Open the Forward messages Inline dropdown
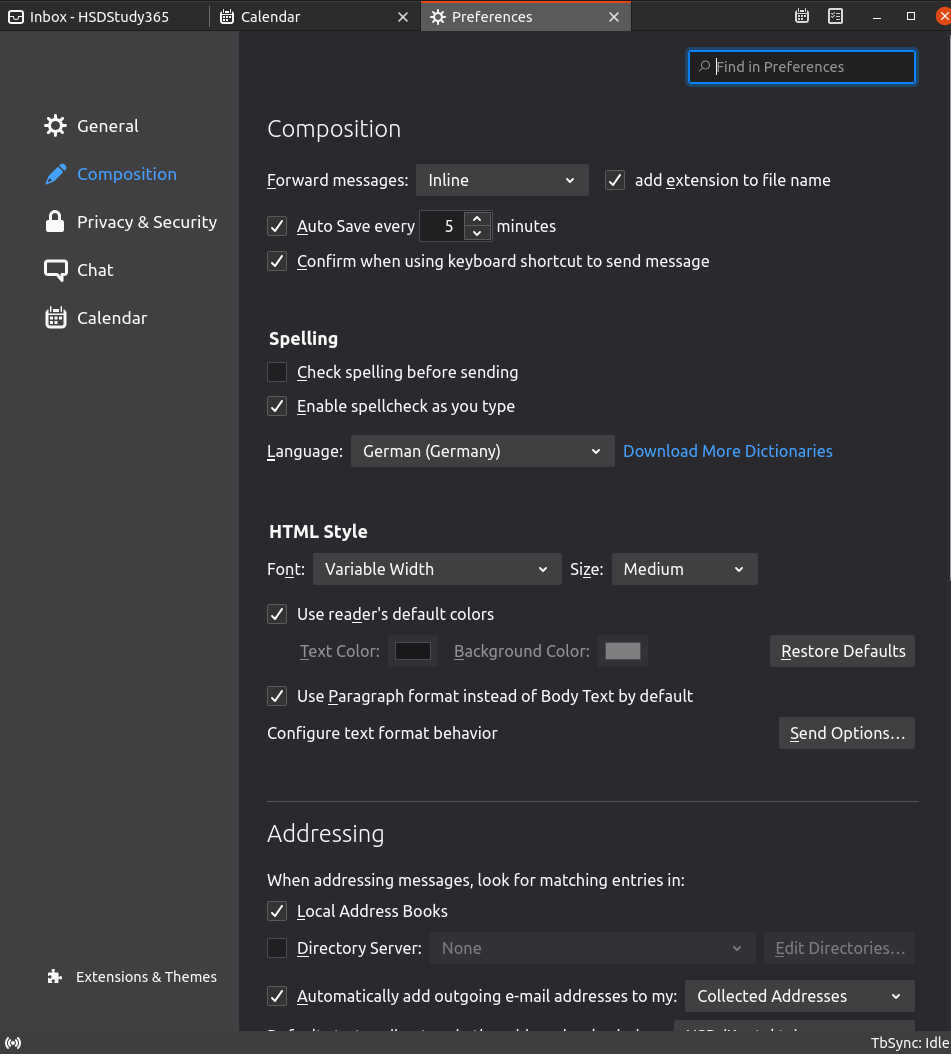Viewport: 951px width, 1054px height. pyautogui.click(x=501, y=180)
